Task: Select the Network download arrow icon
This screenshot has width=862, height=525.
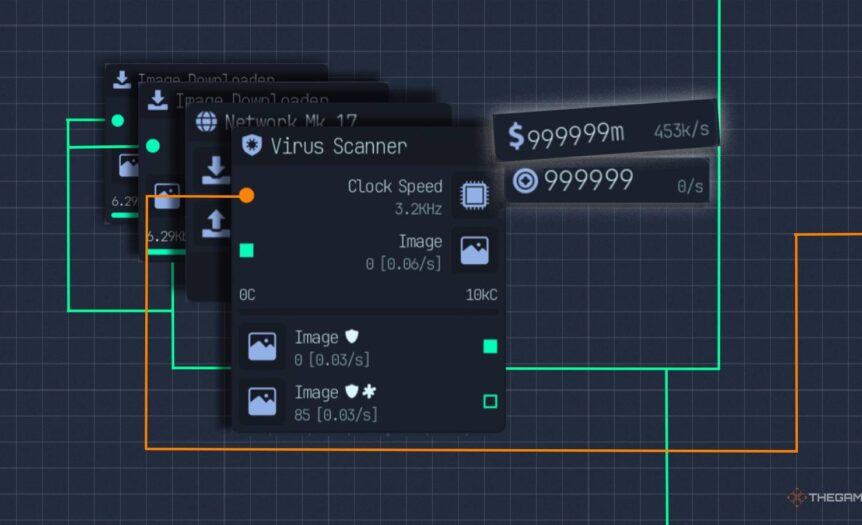Action: pos(216,171)
